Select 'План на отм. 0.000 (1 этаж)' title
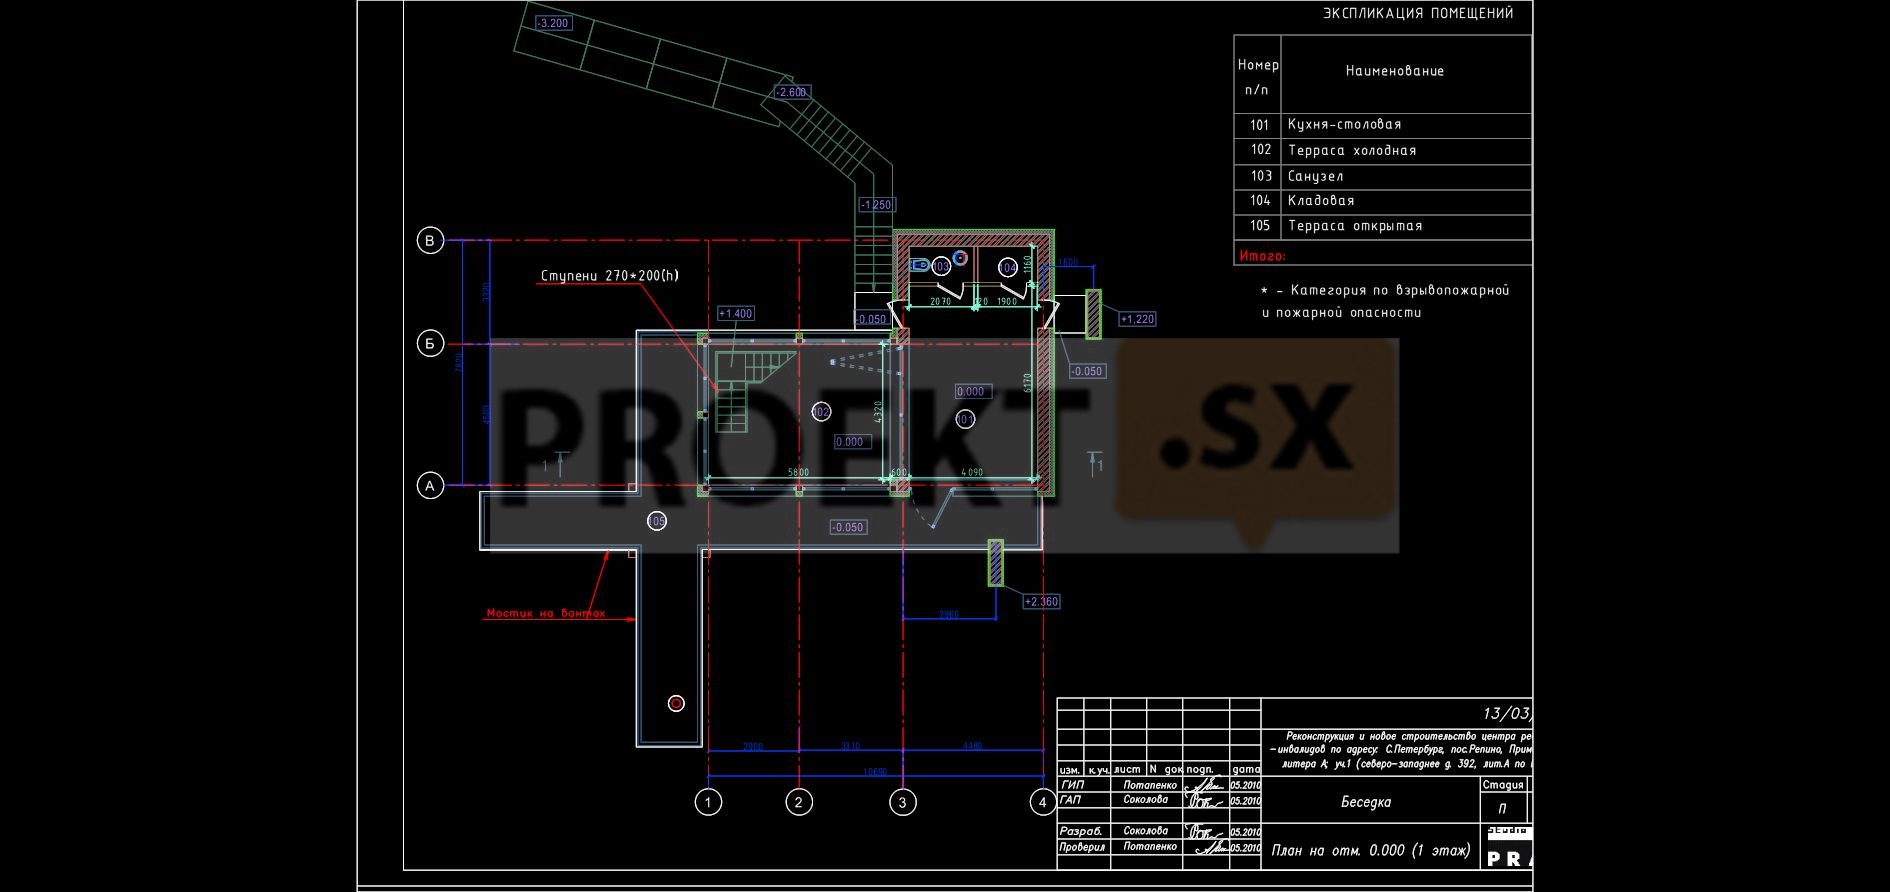Screen dimensions: 1890x892 tap(1370, 851)
